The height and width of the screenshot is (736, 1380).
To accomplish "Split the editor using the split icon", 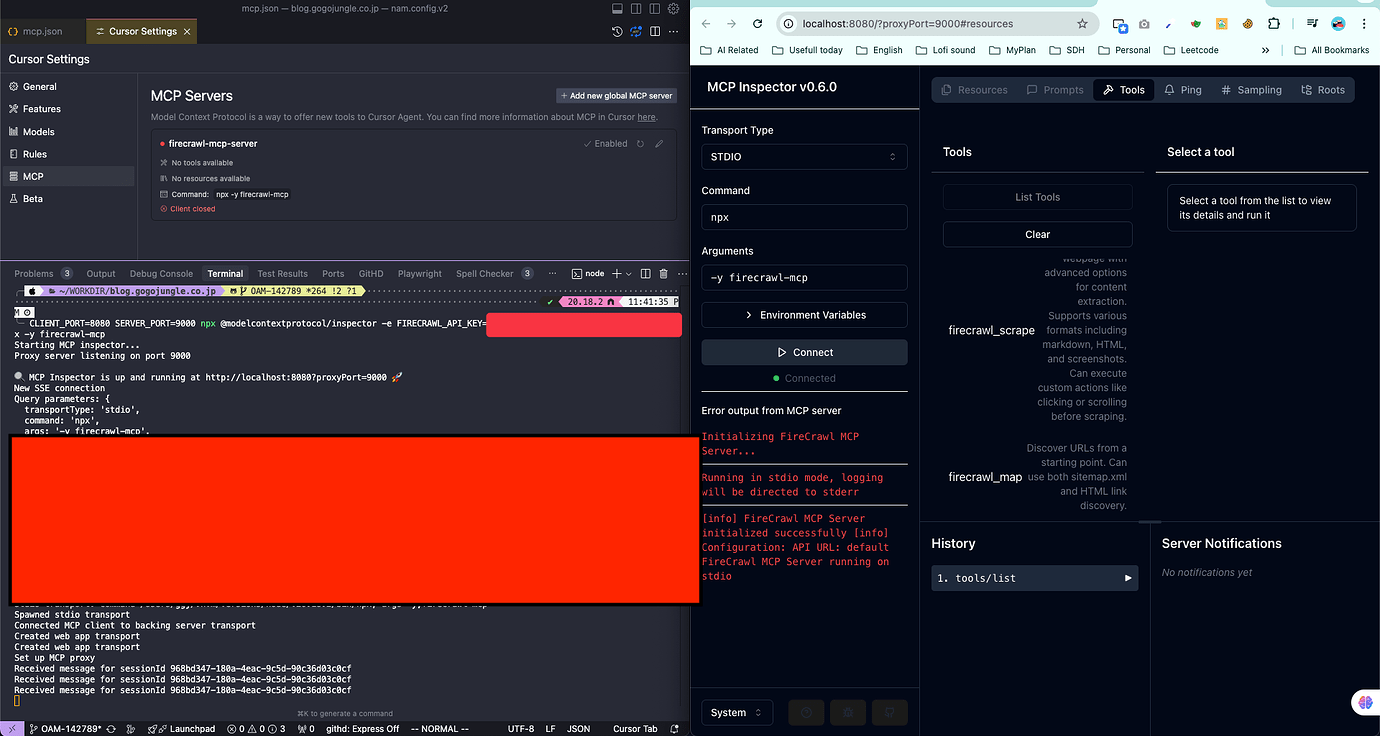I will tap(656, 31).
